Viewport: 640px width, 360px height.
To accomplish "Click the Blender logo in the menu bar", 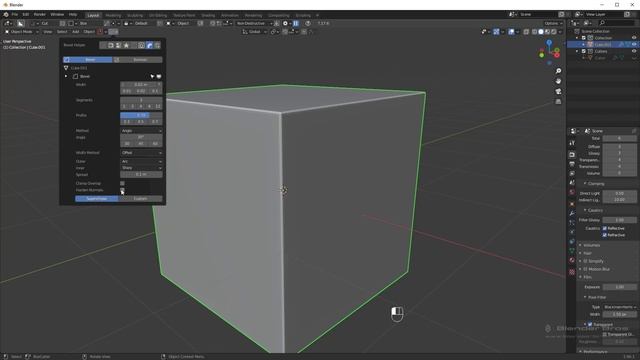I will click(6, 14).
